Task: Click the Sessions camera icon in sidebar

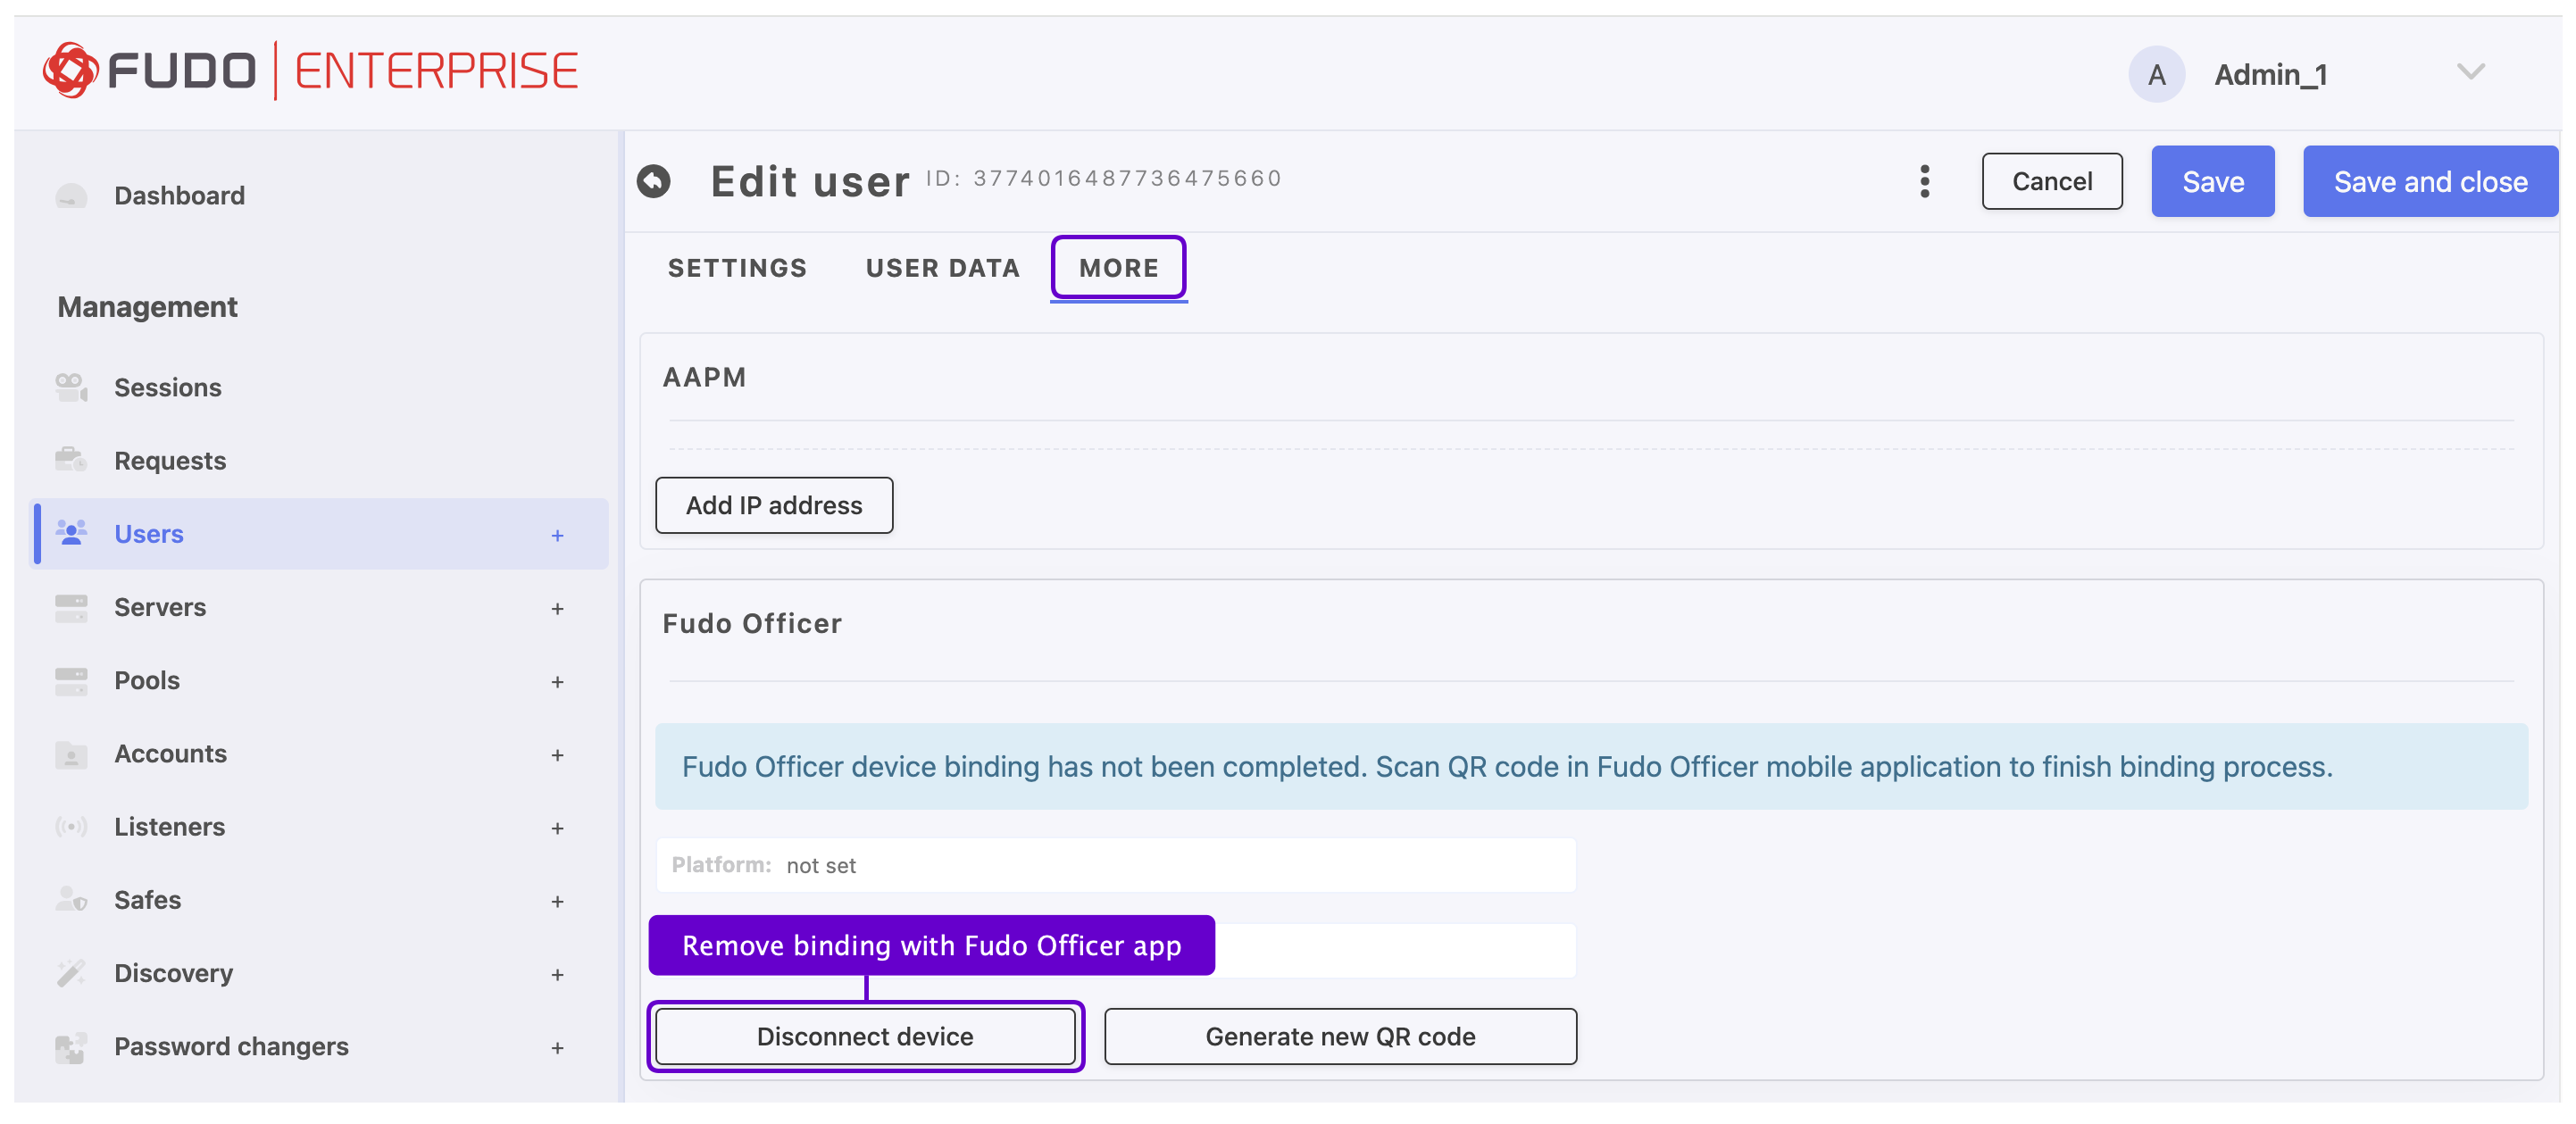Action: pyautogui.click(x=71, y=387)
